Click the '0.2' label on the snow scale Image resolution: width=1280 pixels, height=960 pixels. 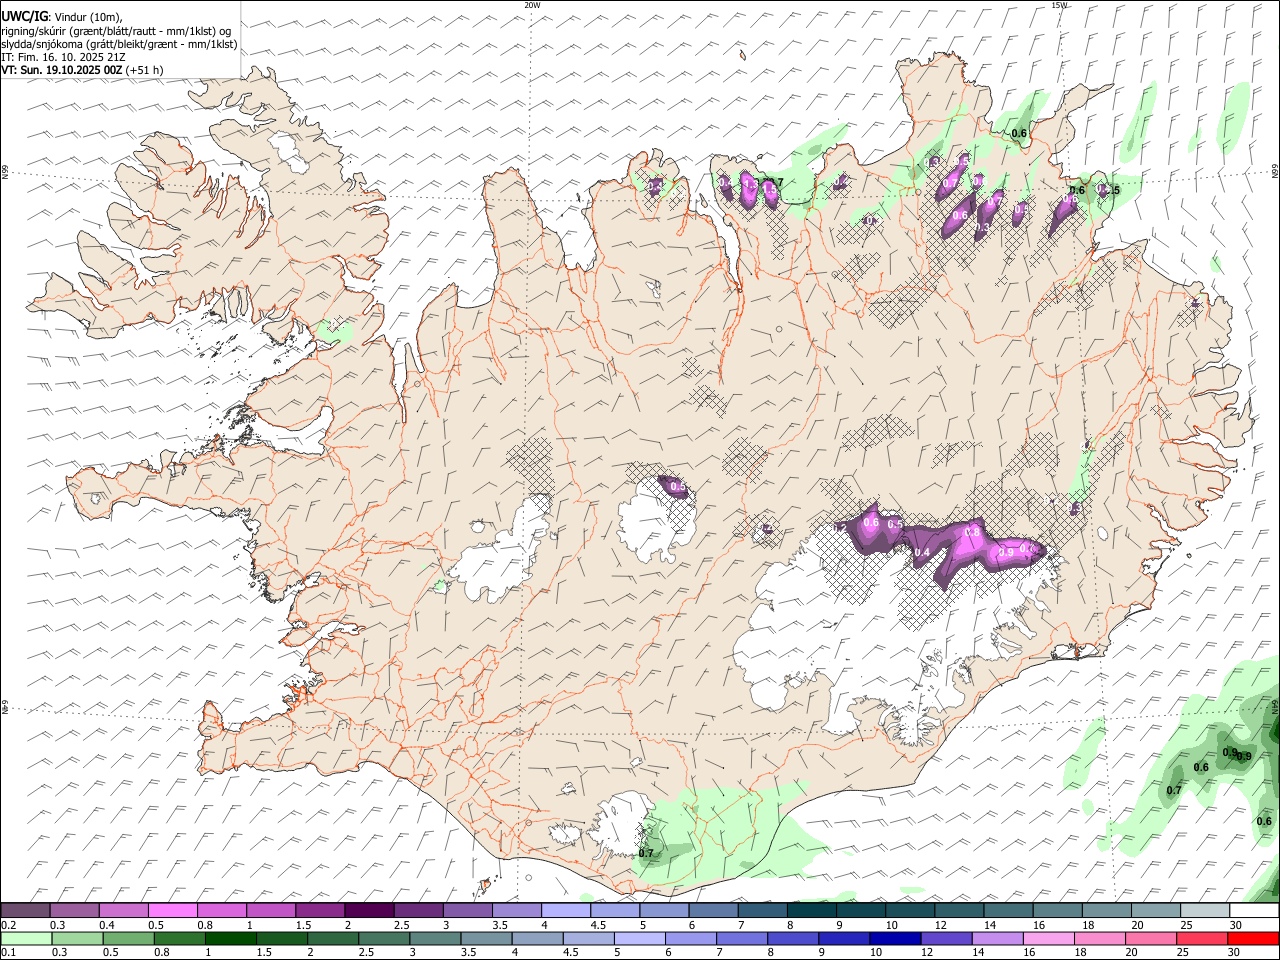(x=9, y=925)
